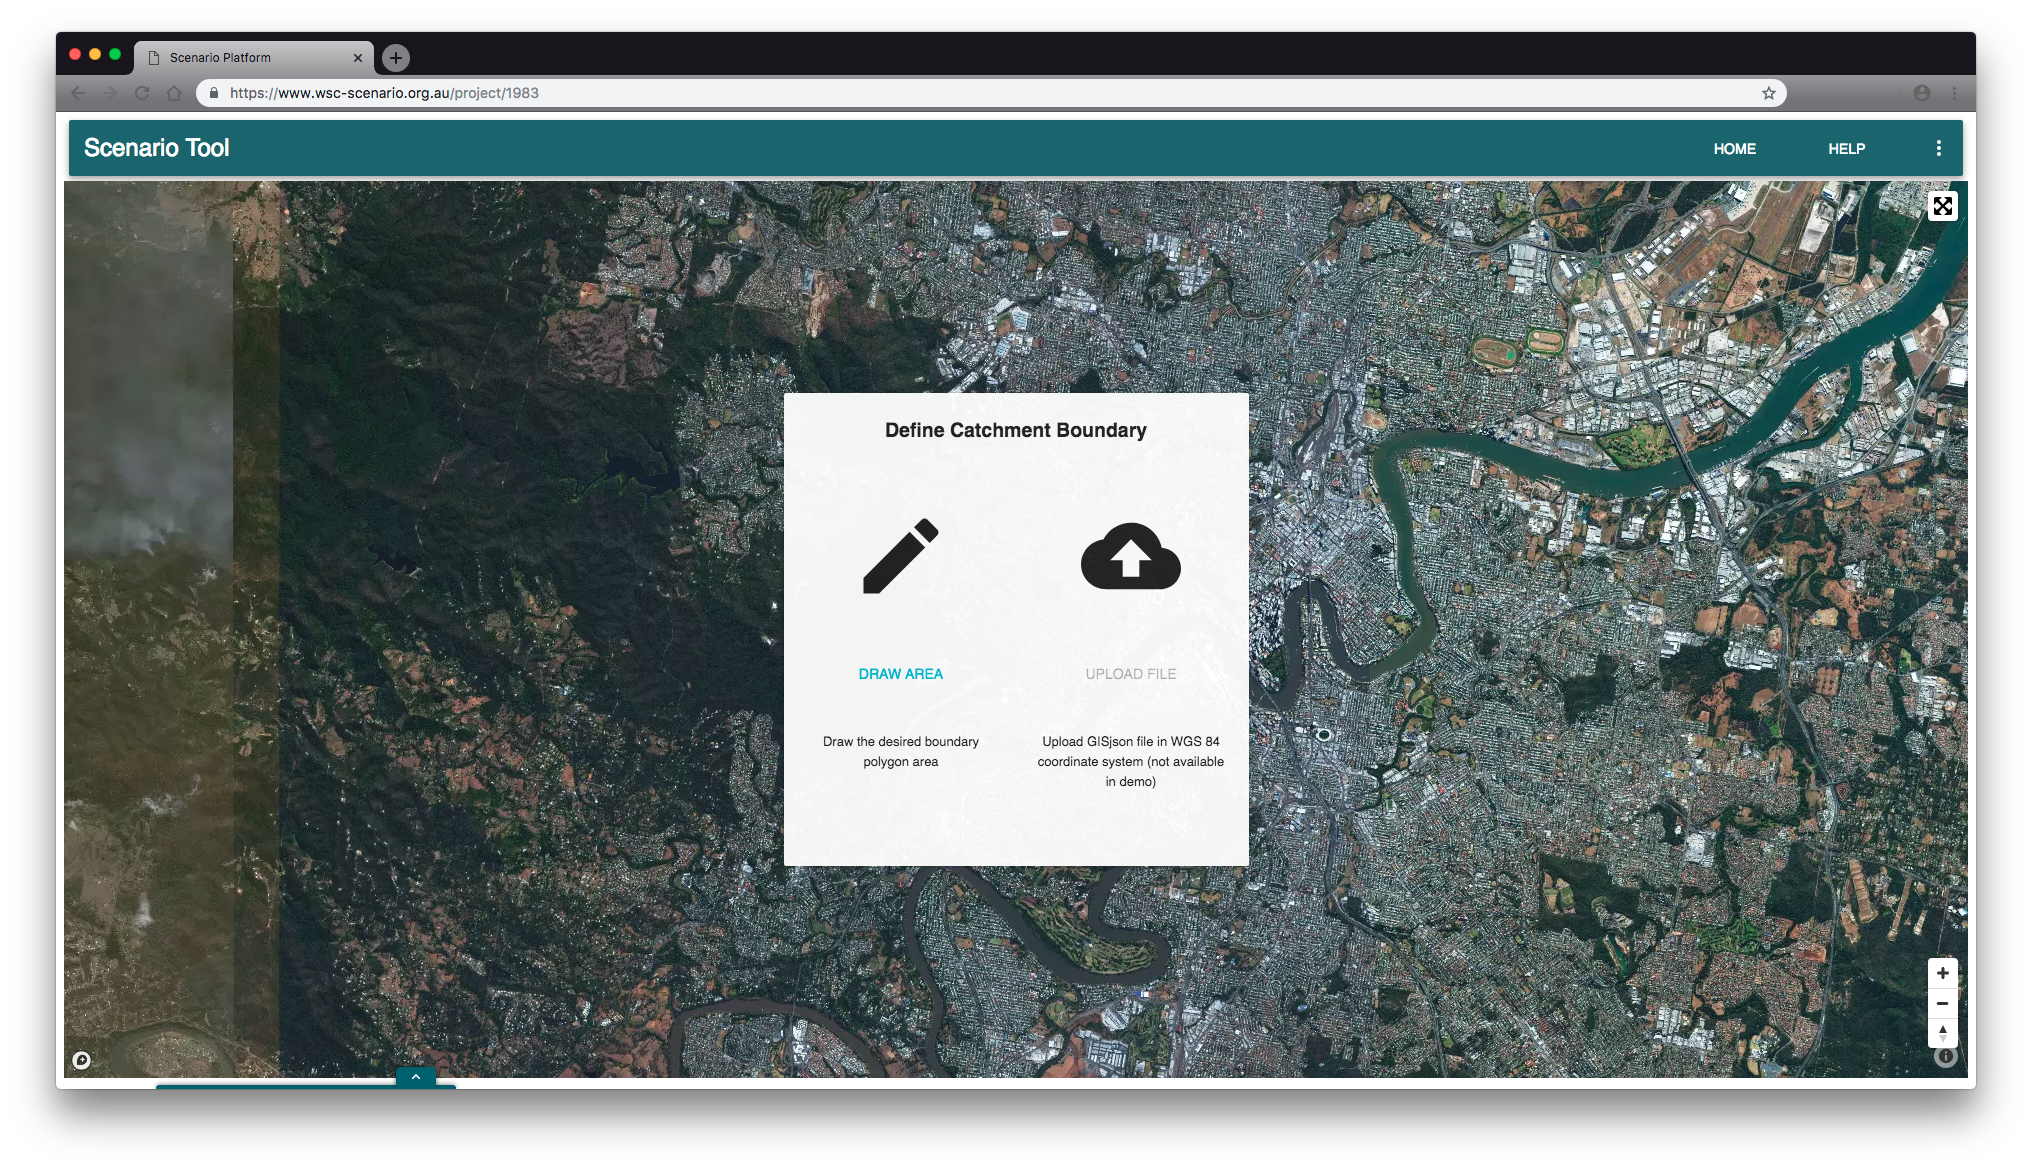Open the HELP menu item
The width and height of the screenshot is (2032, 1169).
tap(1846, 149)
